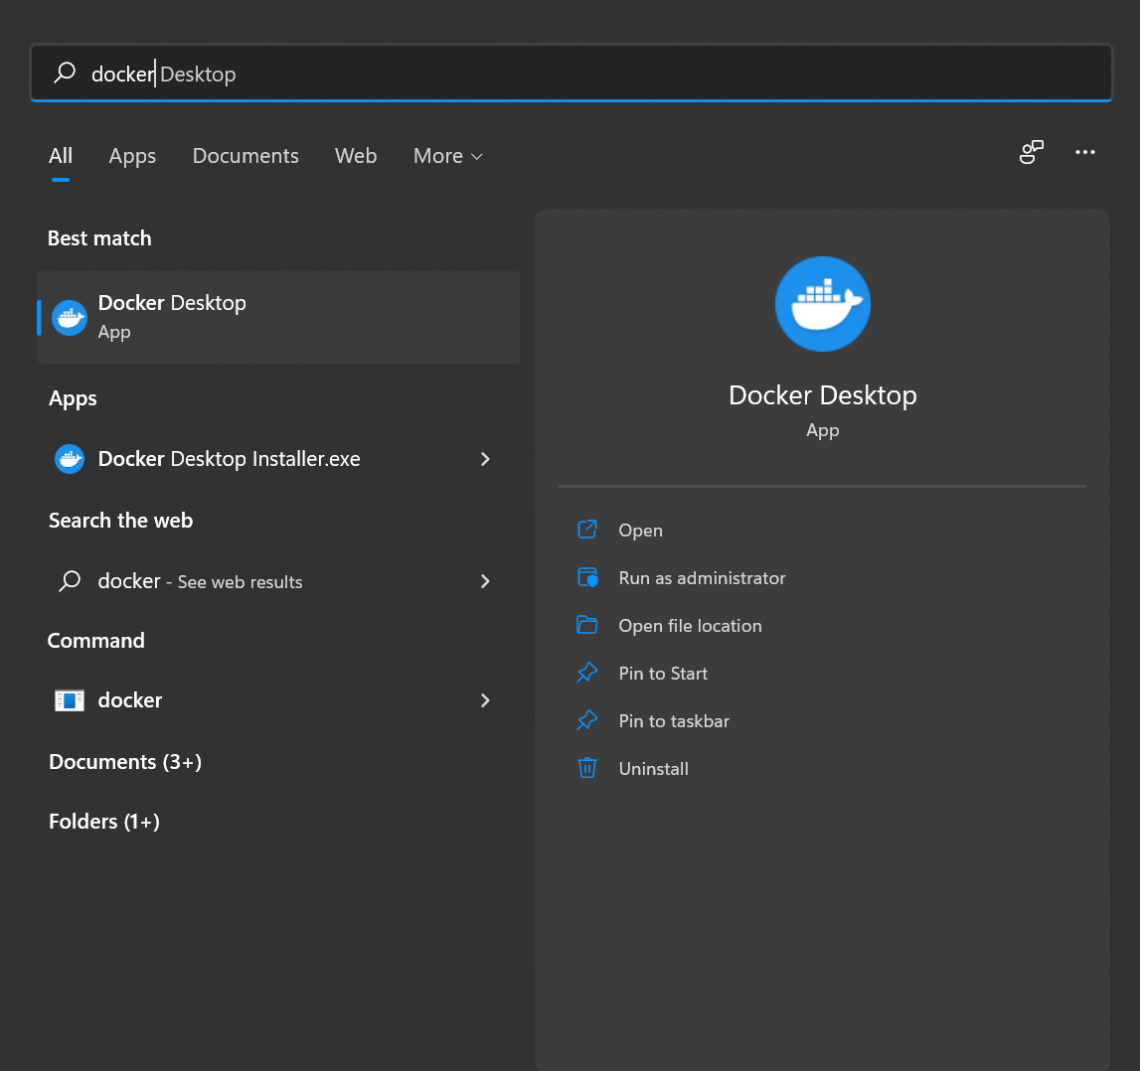Expand the Documents (3+) section
Viewport: 1140px width, 1071px height.
pyautogui.click(x=125, y=761)
